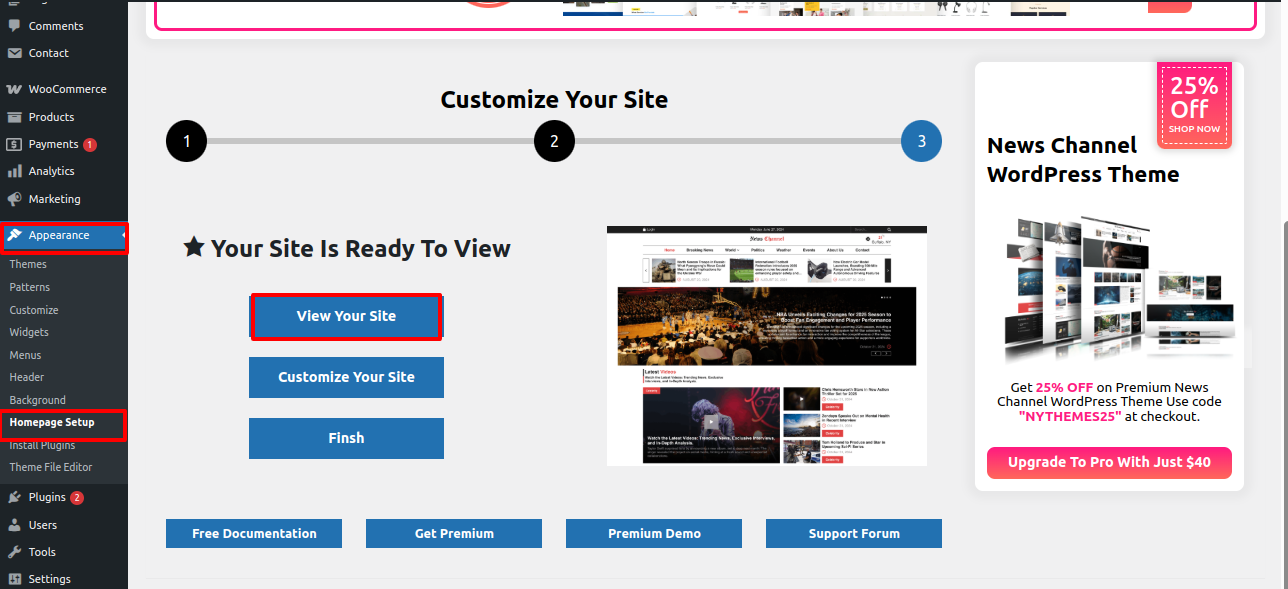Click the "News Channel WordPress Theme" title
Screen dimensions: 1288x589
coord(1083,160)
